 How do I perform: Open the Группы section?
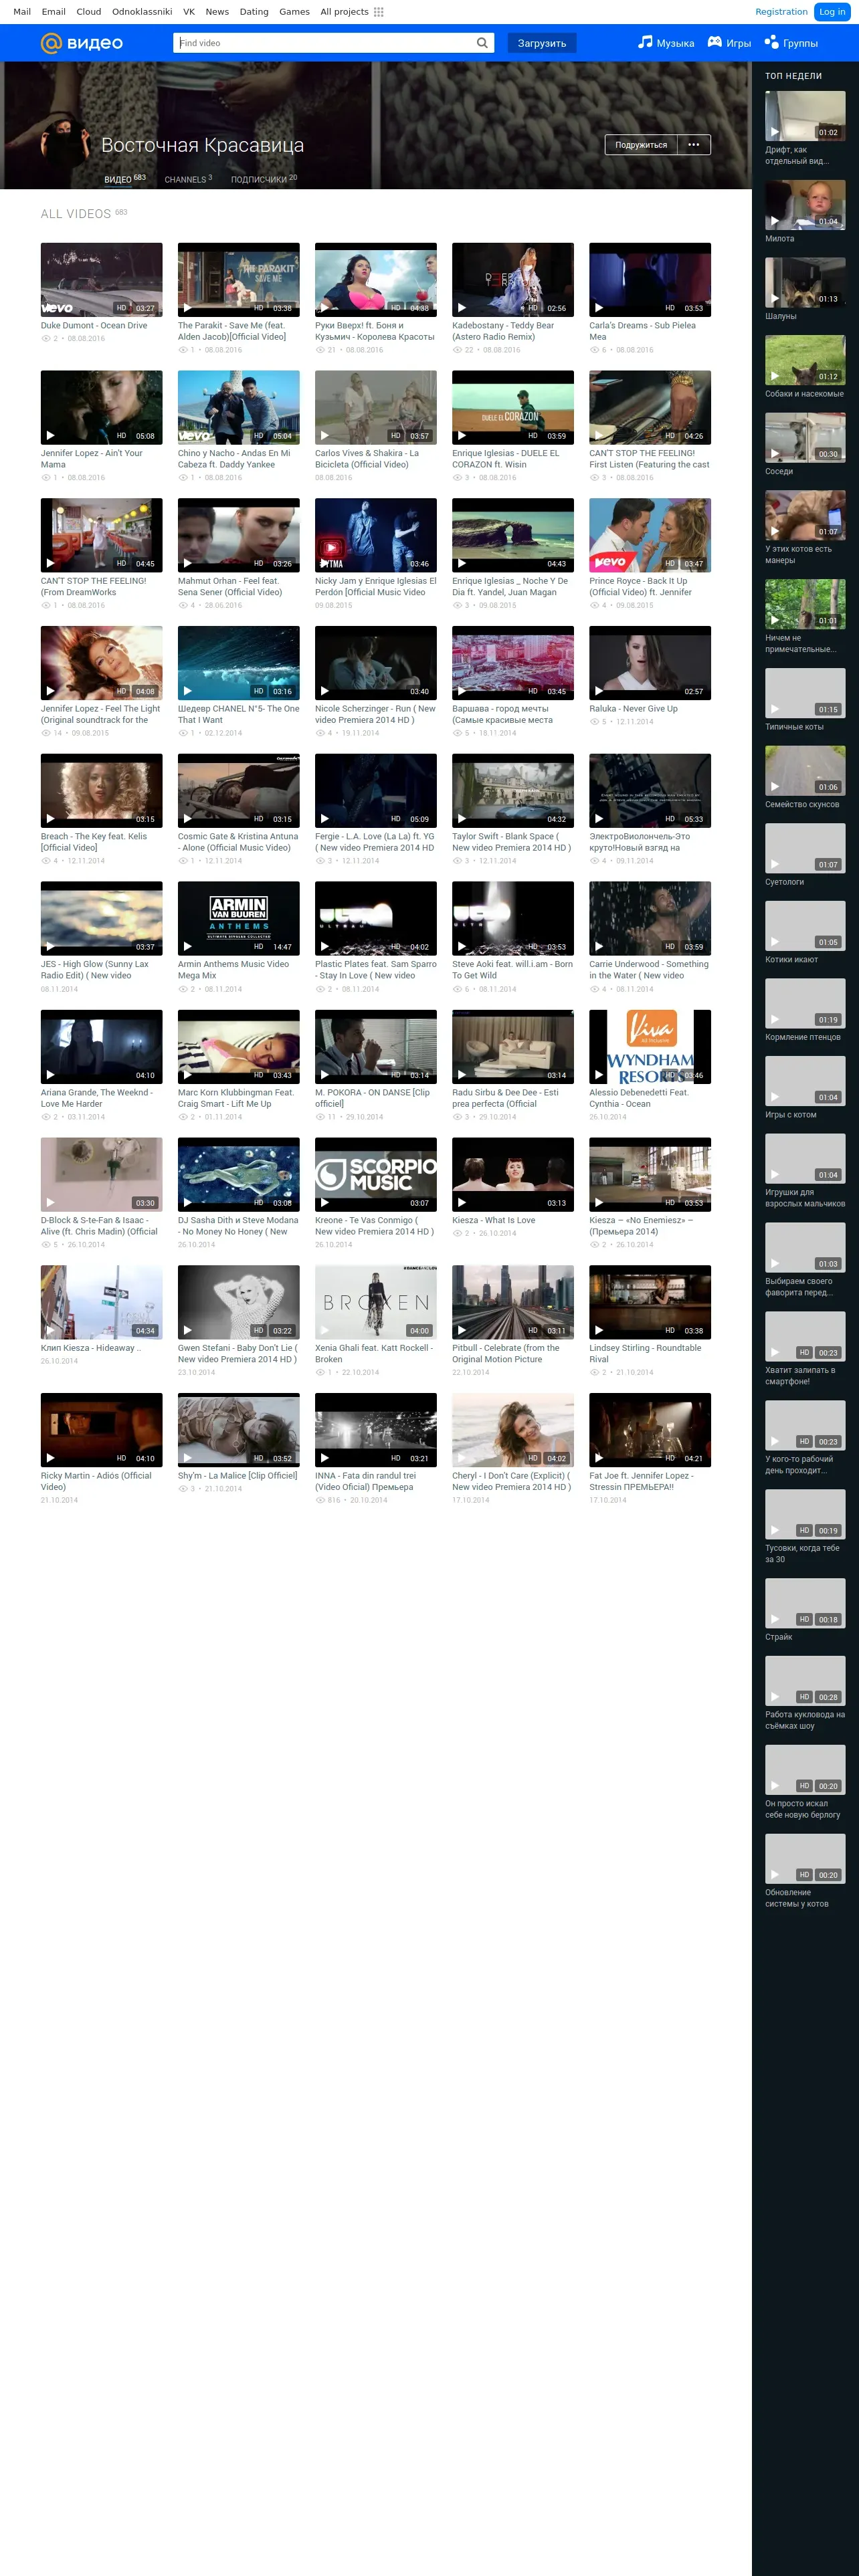(791, 43)
